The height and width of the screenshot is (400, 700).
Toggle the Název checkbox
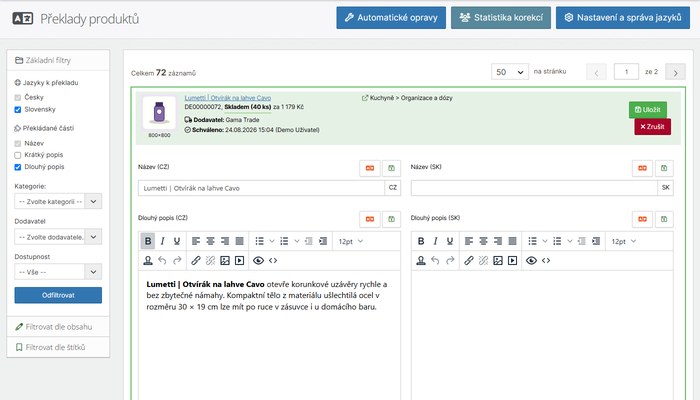(x=18, y=144)
